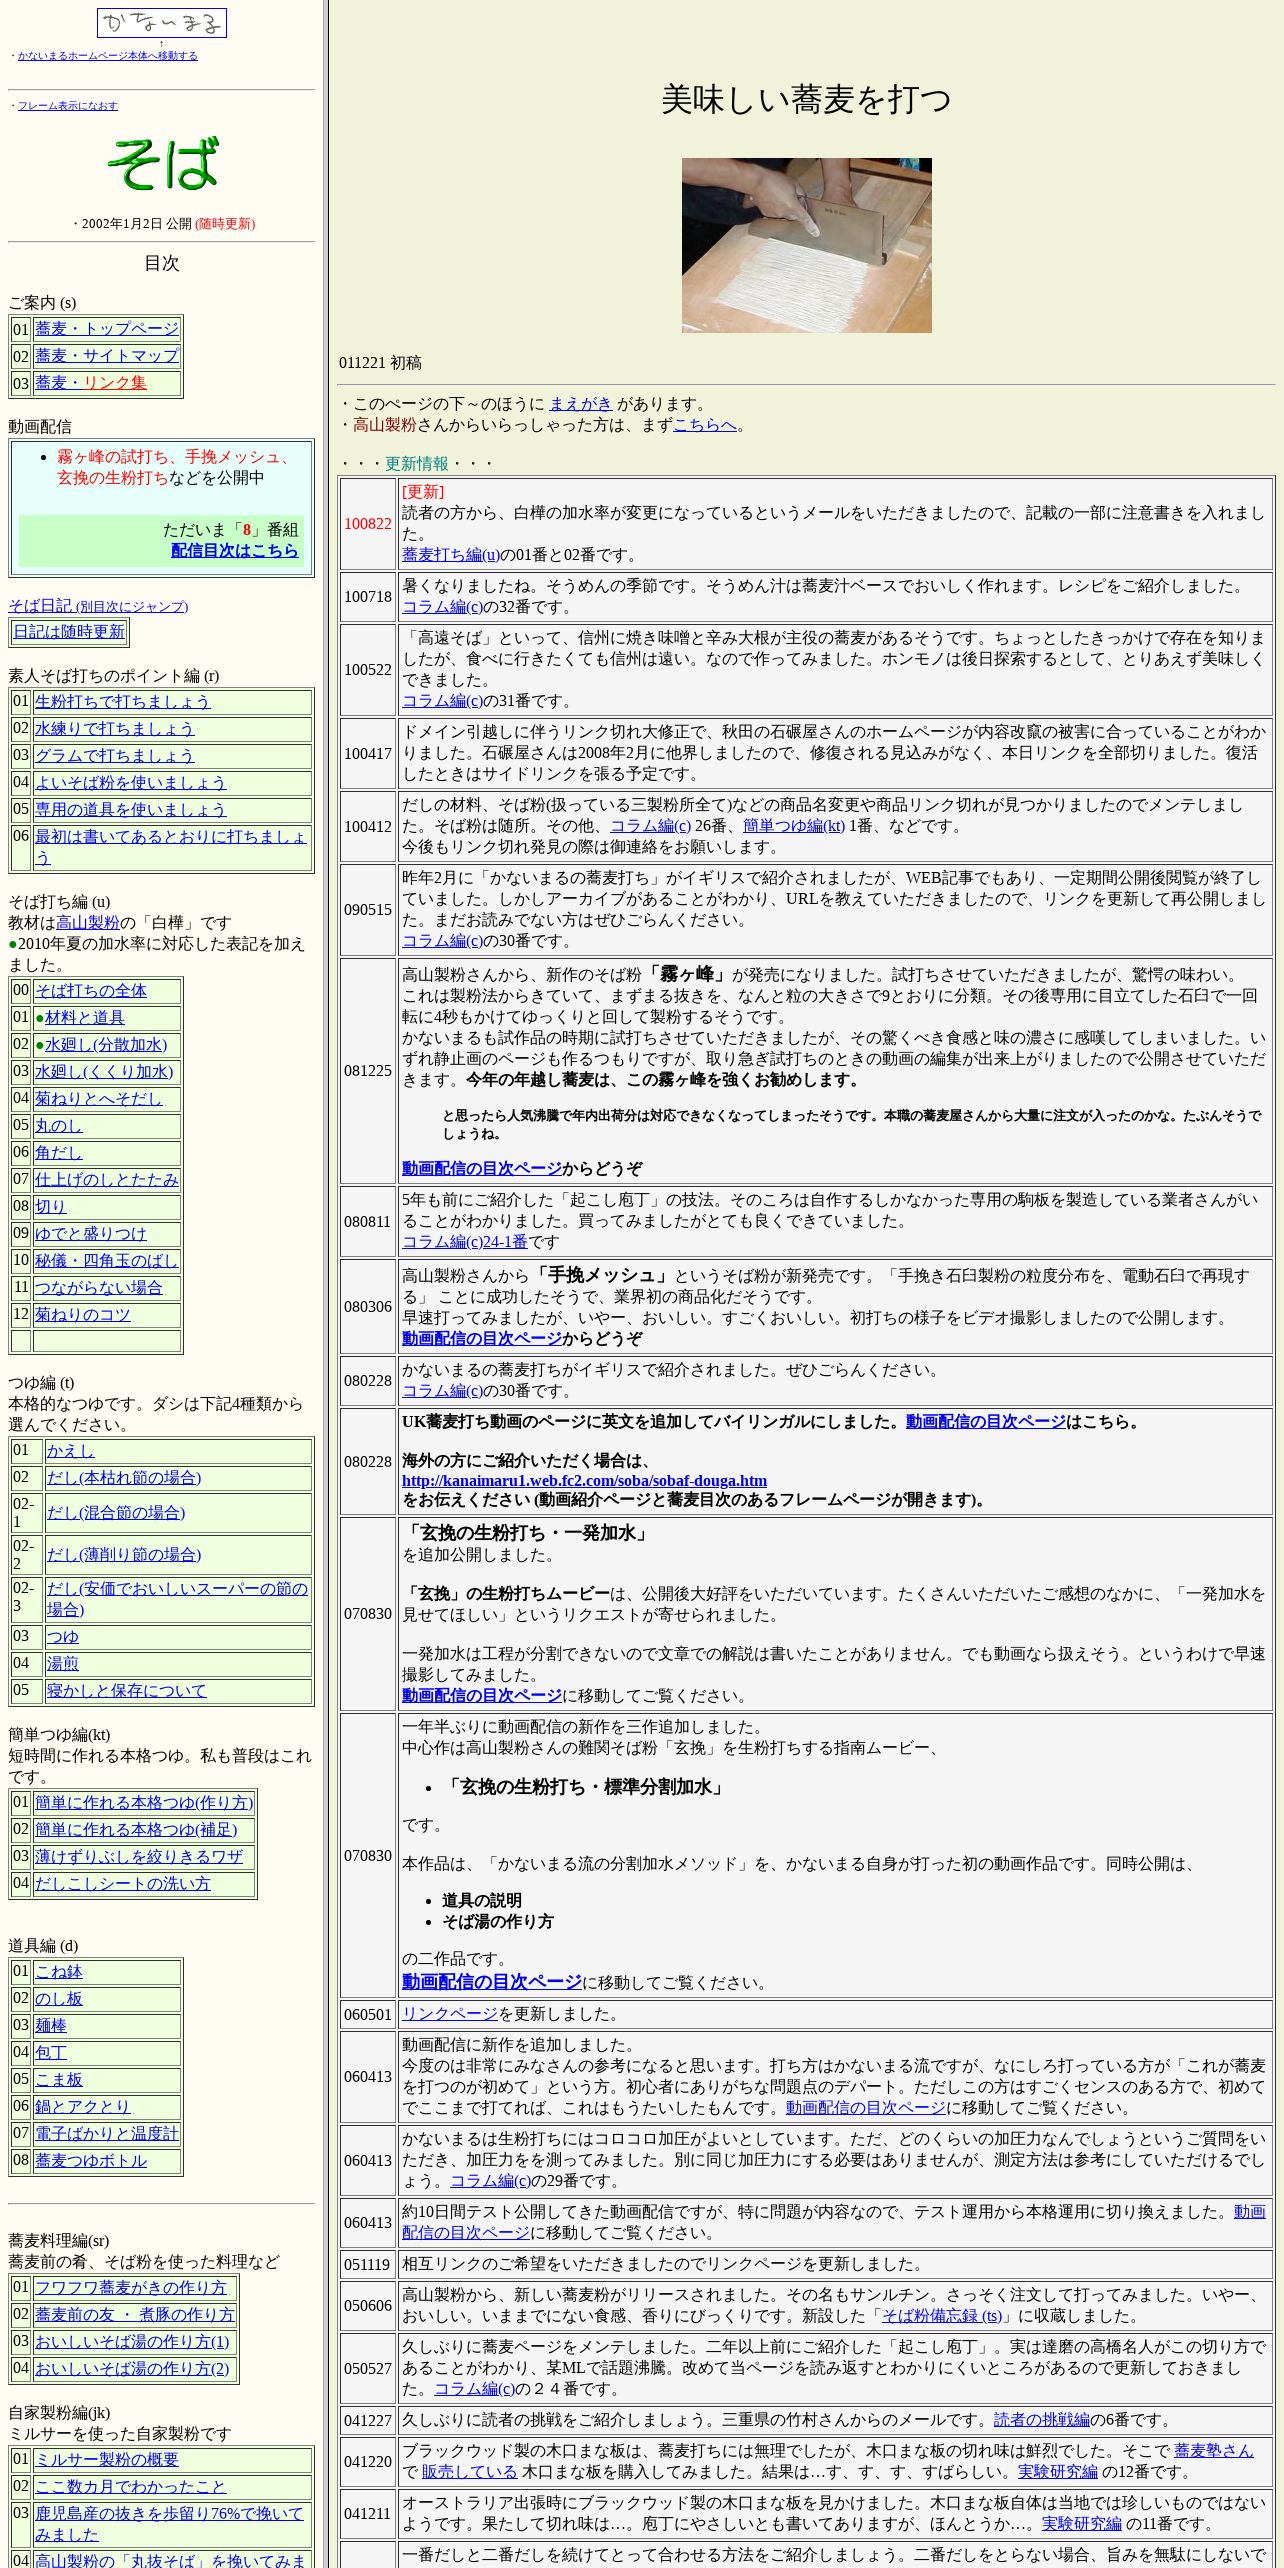Open だし(本枯れ節の場合) link

(x=124, y=1478)
